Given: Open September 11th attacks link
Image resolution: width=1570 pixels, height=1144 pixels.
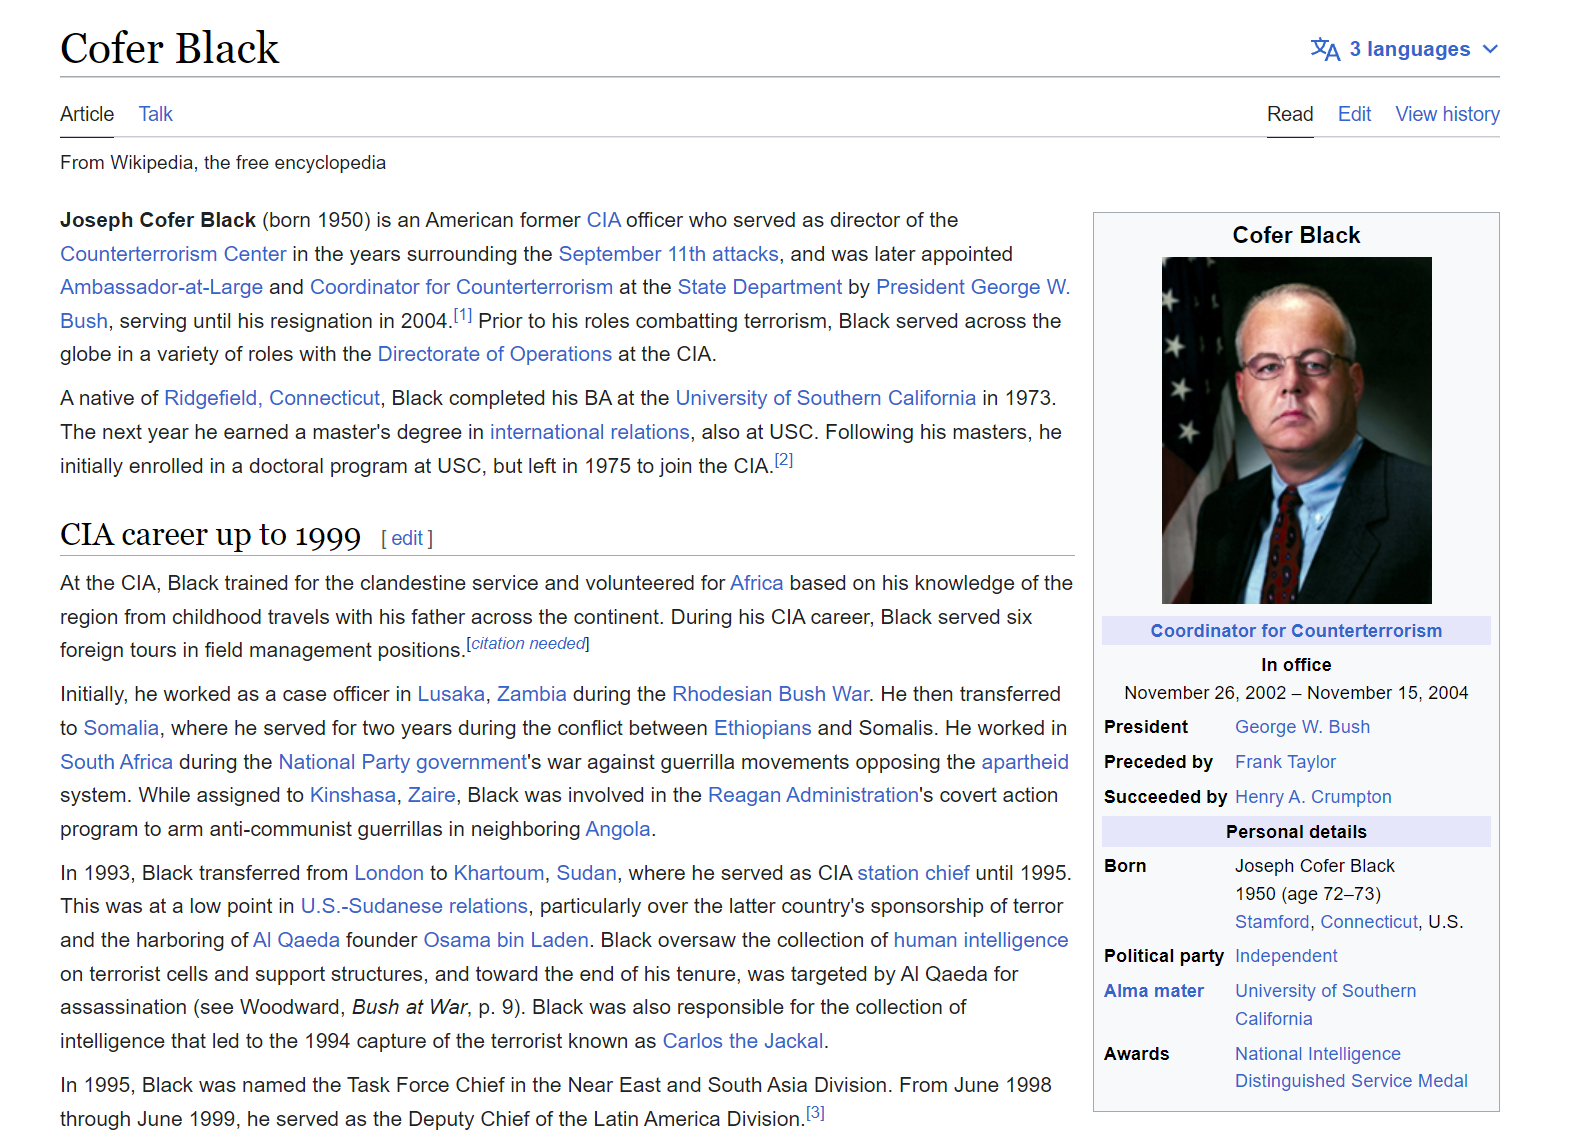Looking at the screenshot, I should pos(668,254).
